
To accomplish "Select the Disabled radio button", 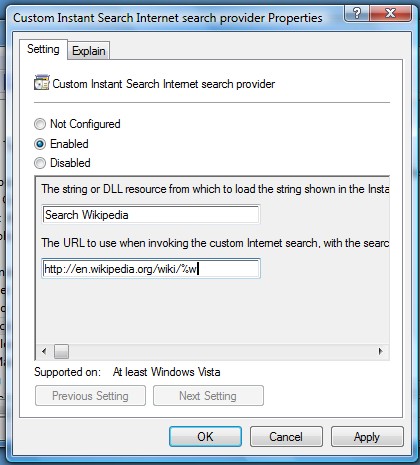I will point(40,163).
